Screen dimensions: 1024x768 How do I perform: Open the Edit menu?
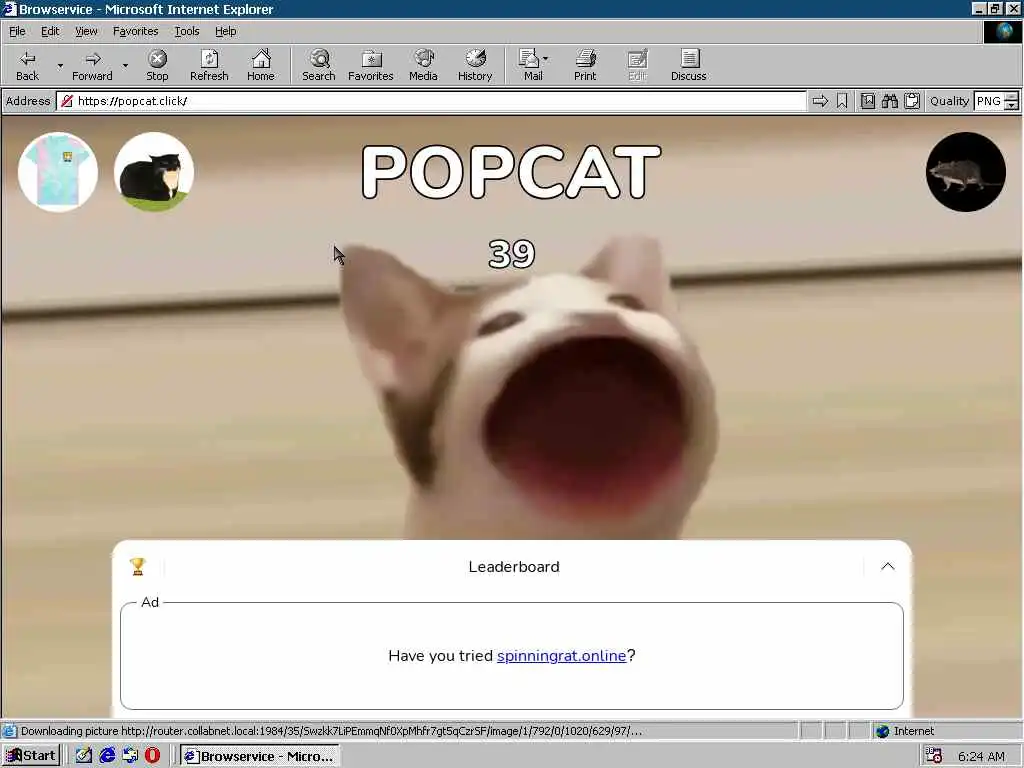point(50,31)
